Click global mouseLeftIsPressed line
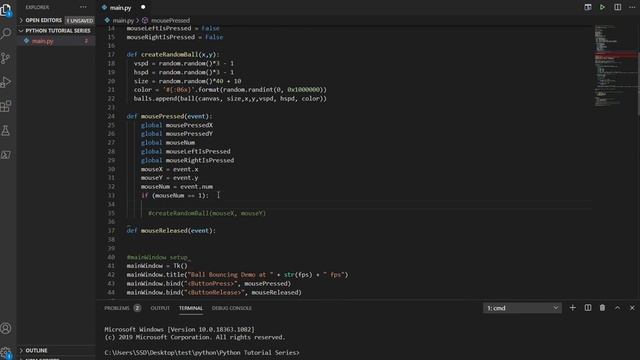Viewport: 640px width, 360px height. pos(186,151)
